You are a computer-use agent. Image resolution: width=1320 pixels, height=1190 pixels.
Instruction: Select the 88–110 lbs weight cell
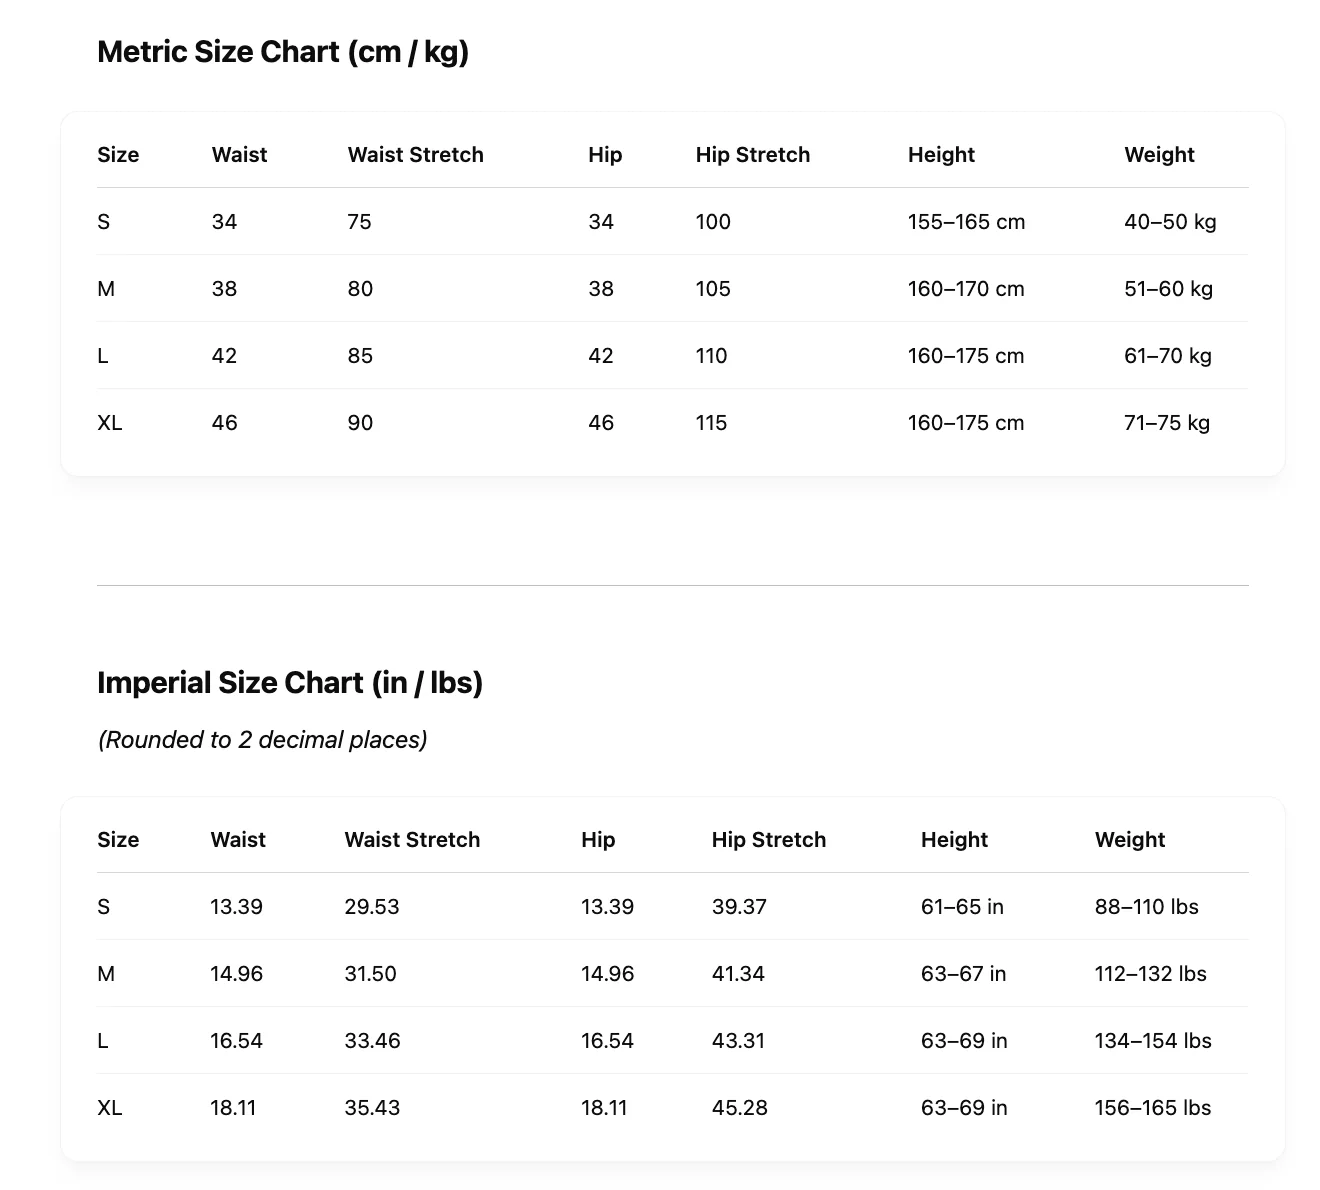[1146, 907]
